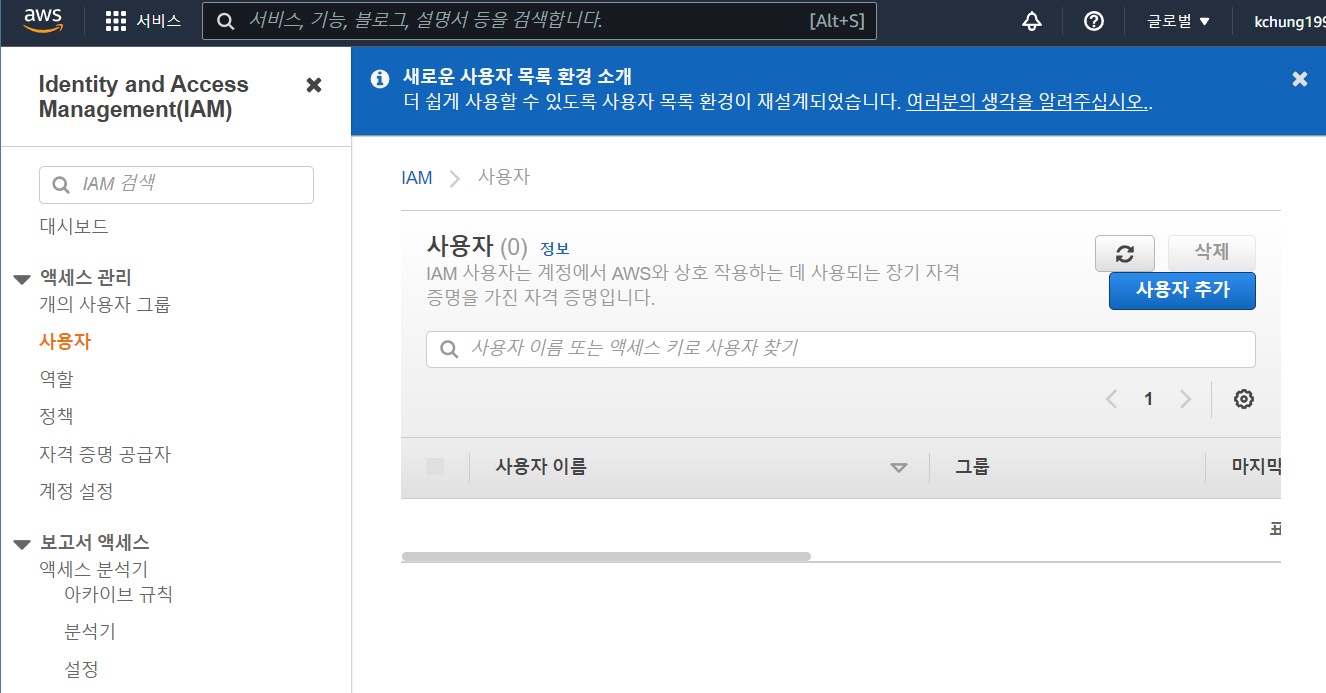This screenshot has height=693, width=1326.
Task: Toggle the select-all users checkbox
Action: click(435, 466)
